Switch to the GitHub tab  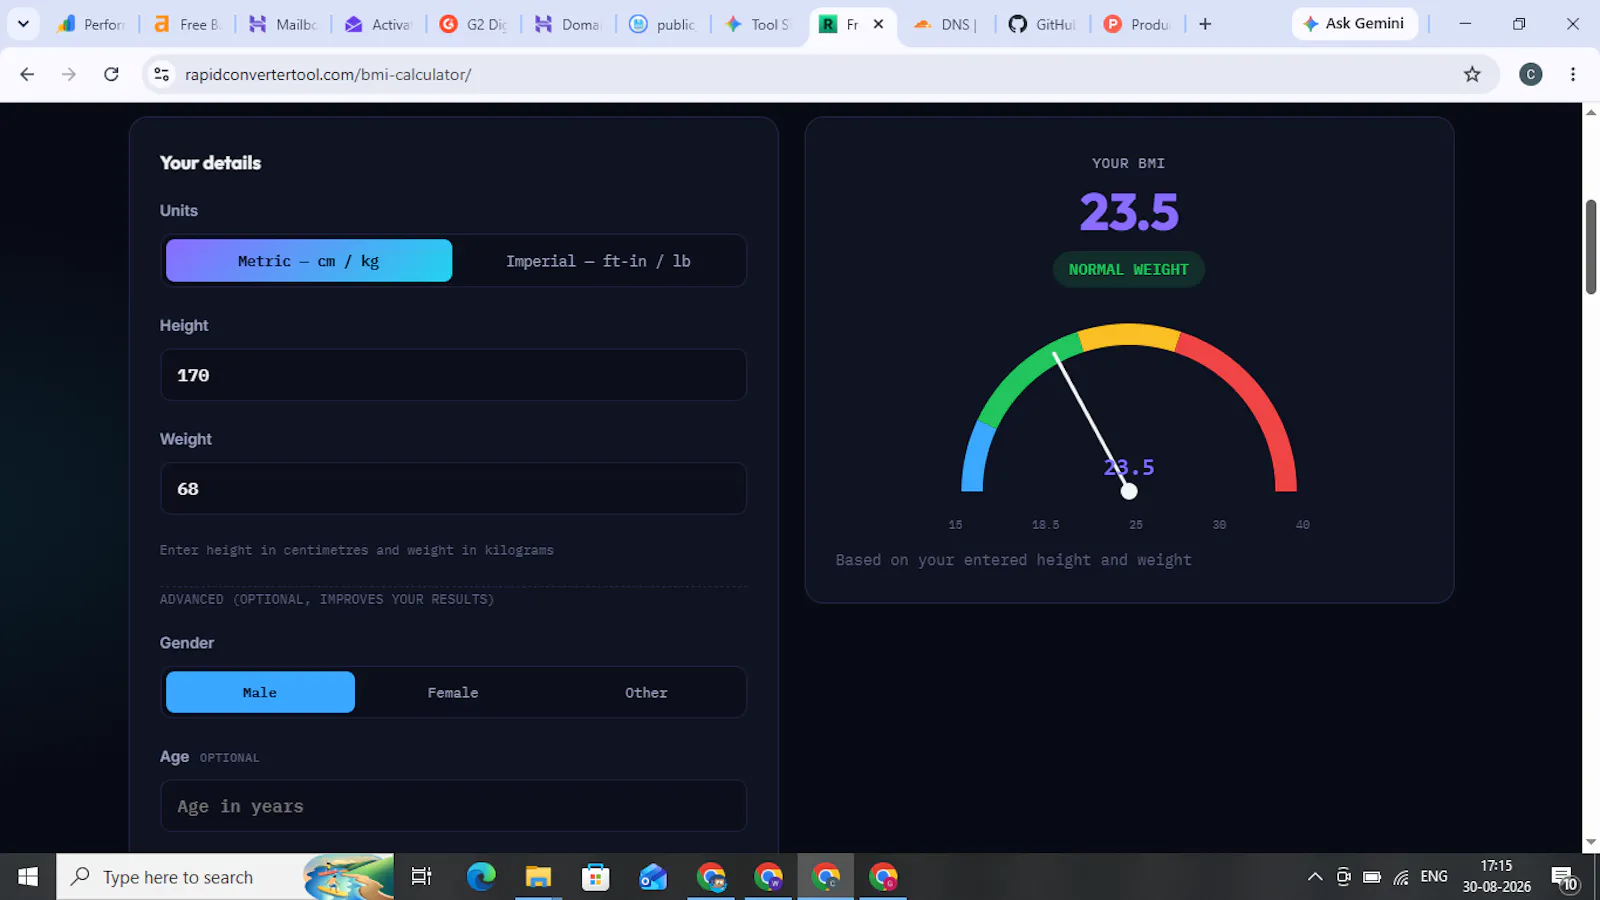pos(1042,24)
